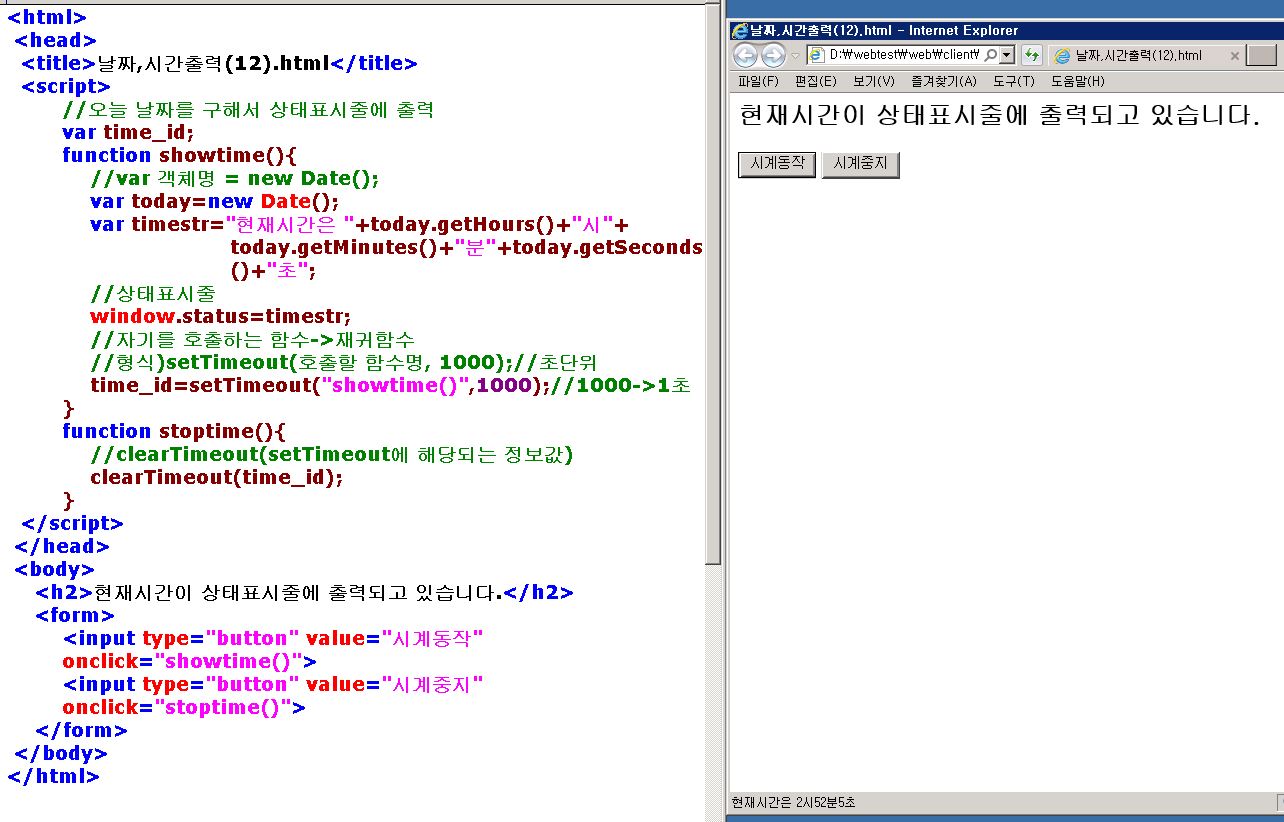Click the function stoptime(){ line
The image size is (1284, 822).
coord(175,431)
